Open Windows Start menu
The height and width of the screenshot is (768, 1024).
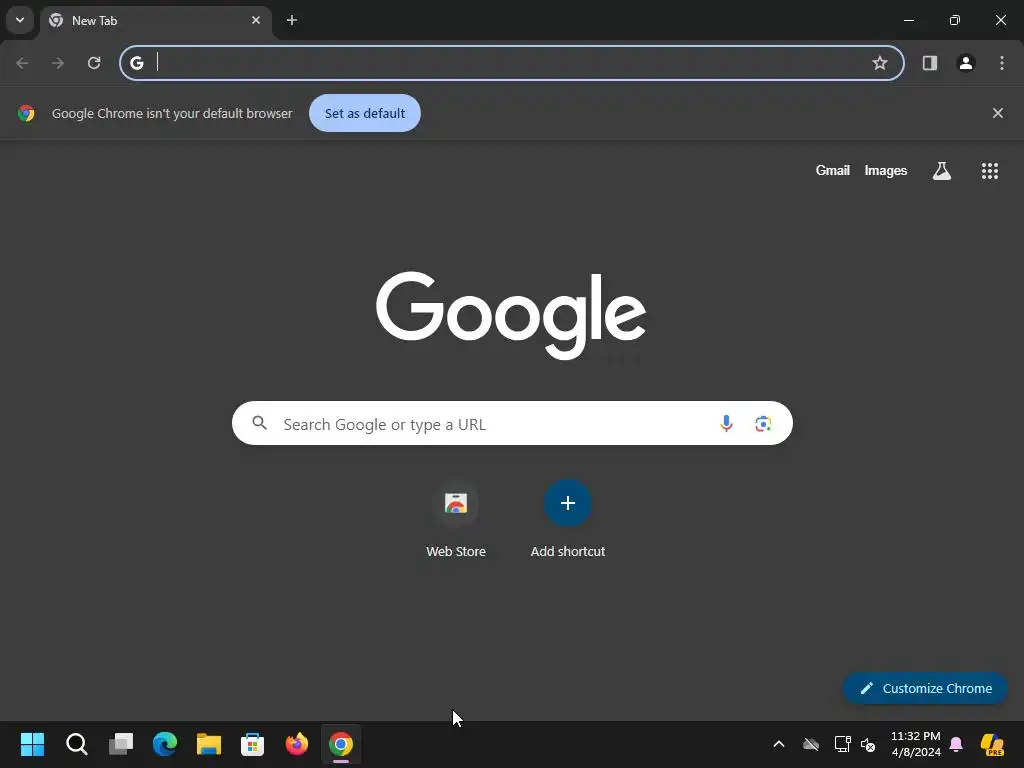(33, 744)
